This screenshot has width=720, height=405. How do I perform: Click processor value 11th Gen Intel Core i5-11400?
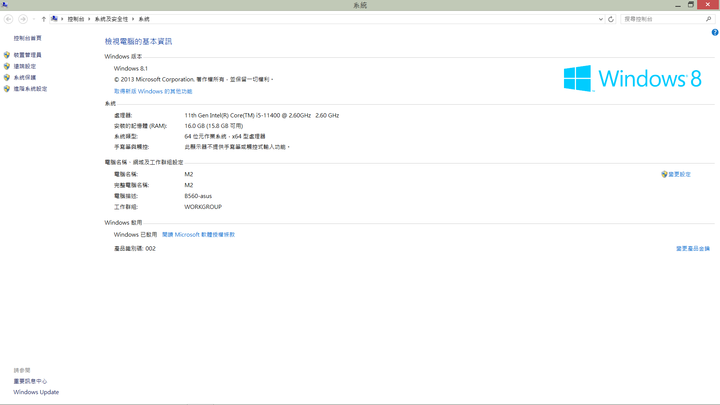[262, 115]
